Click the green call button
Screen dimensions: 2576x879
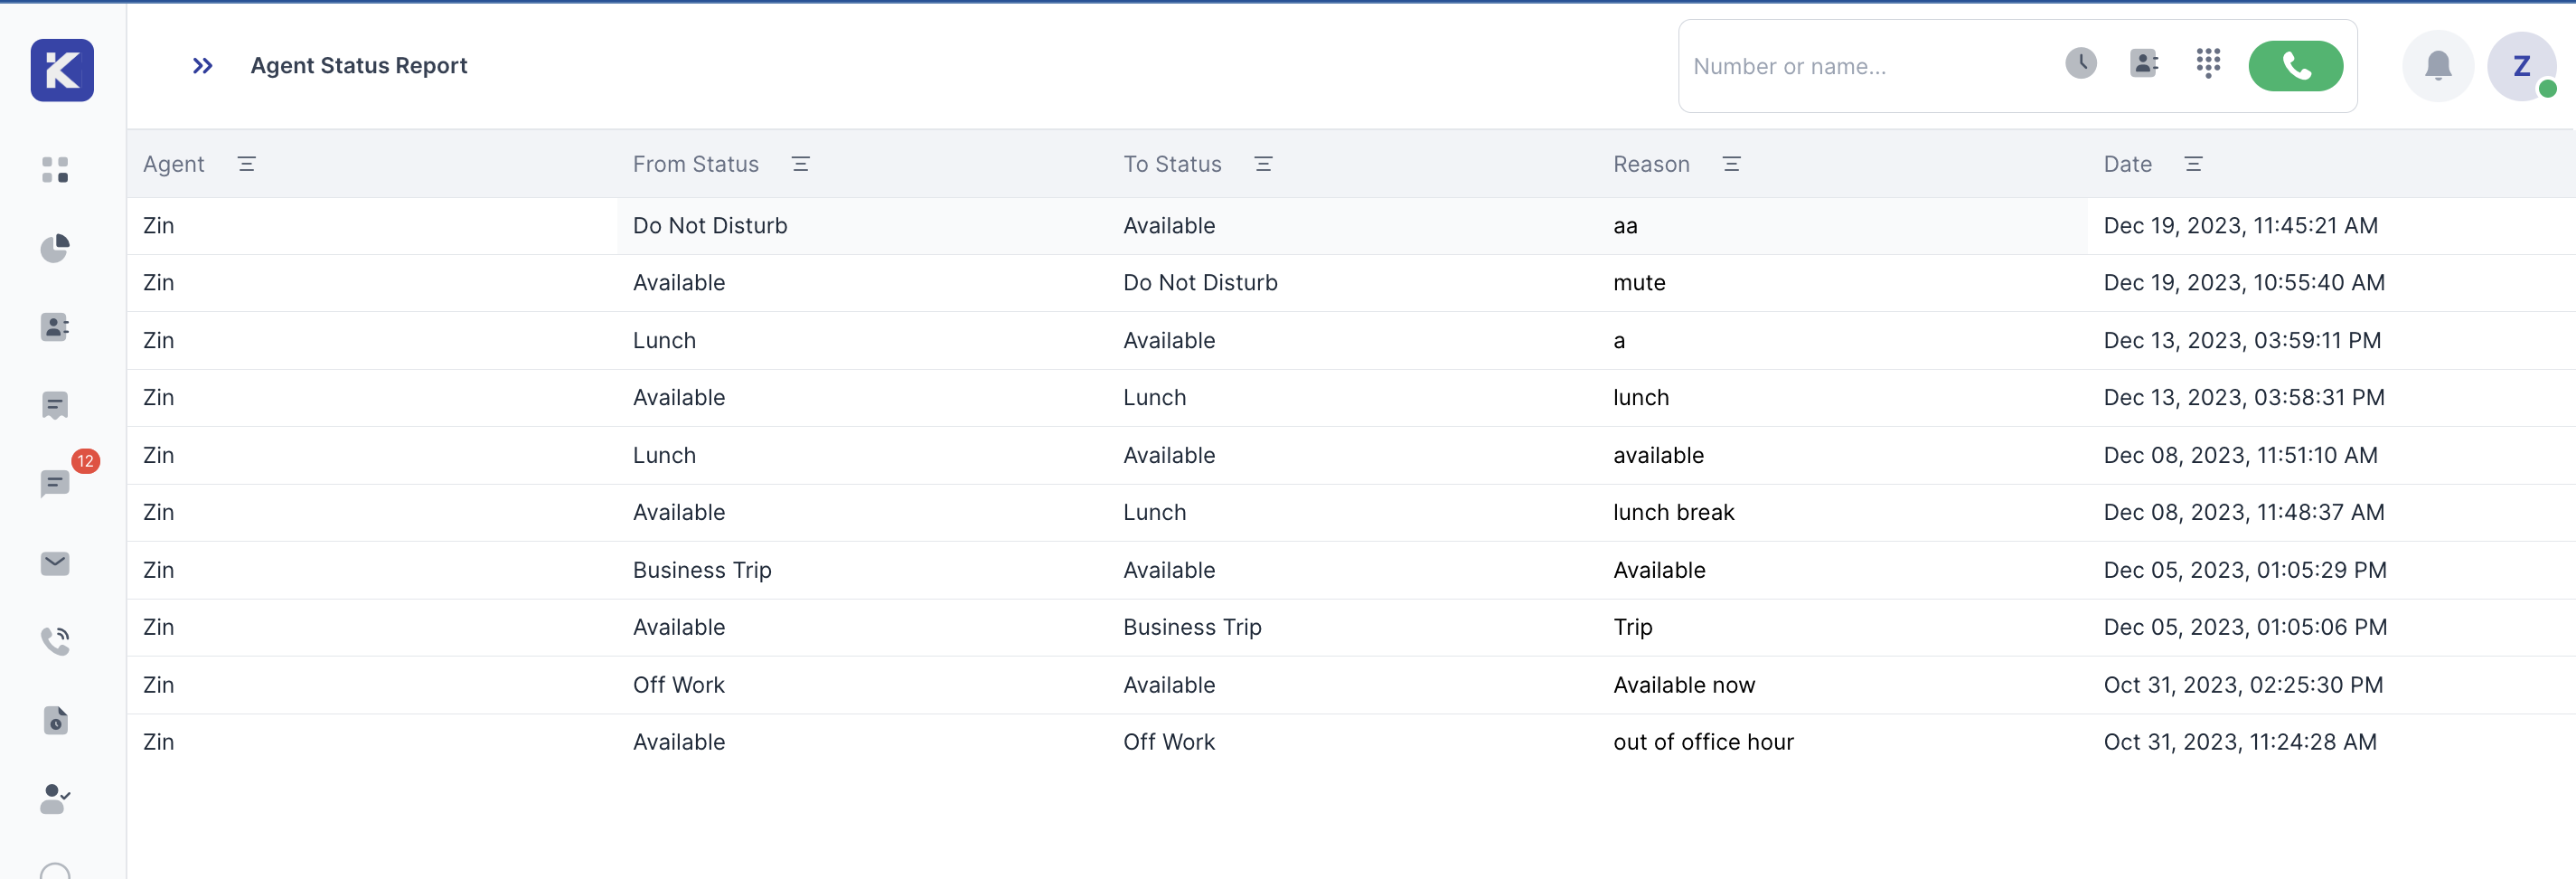coord(2295,66)
